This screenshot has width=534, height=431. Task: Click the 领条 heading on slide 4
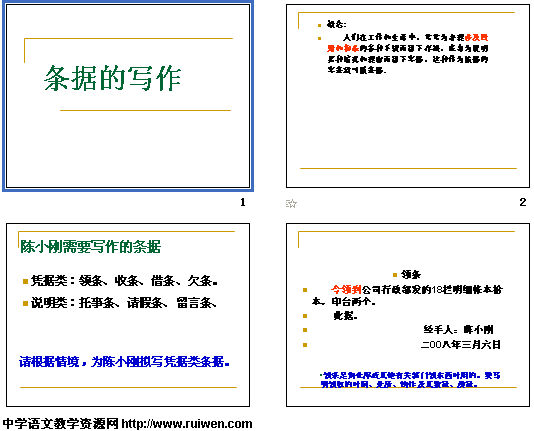[x=411, y=274]
